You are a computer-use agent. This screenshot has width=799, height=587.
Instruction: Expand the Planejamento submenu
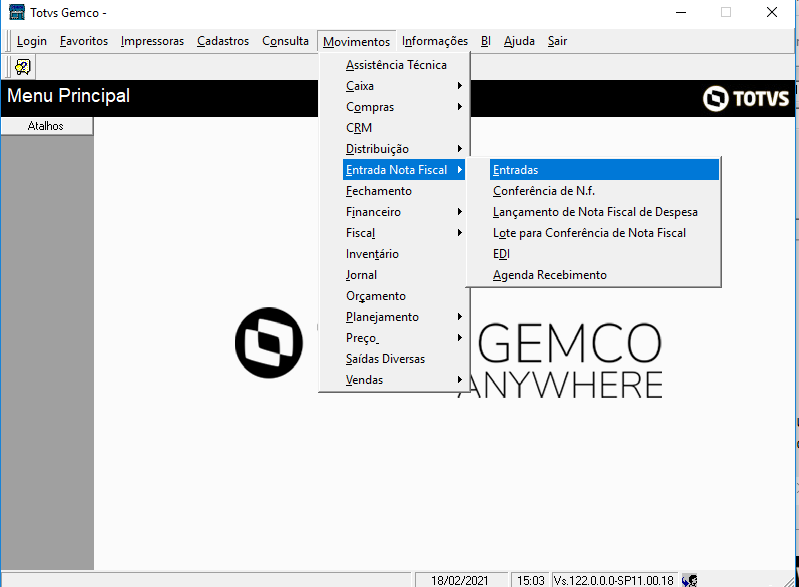pyautogui.click(x=404, y=317)
